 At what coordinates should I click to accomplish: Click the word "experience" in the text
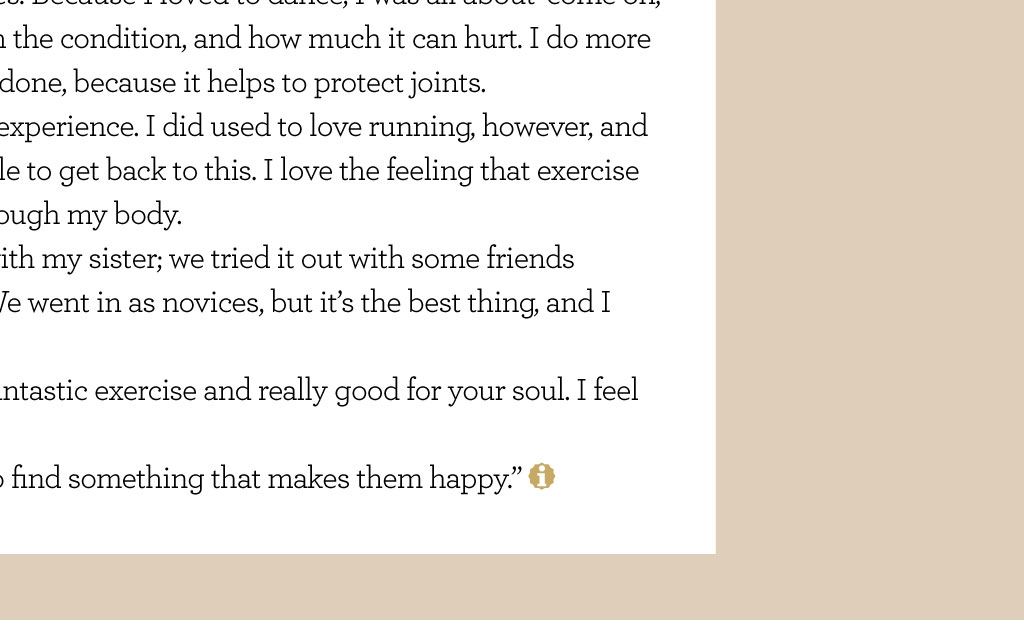point(69,127)
